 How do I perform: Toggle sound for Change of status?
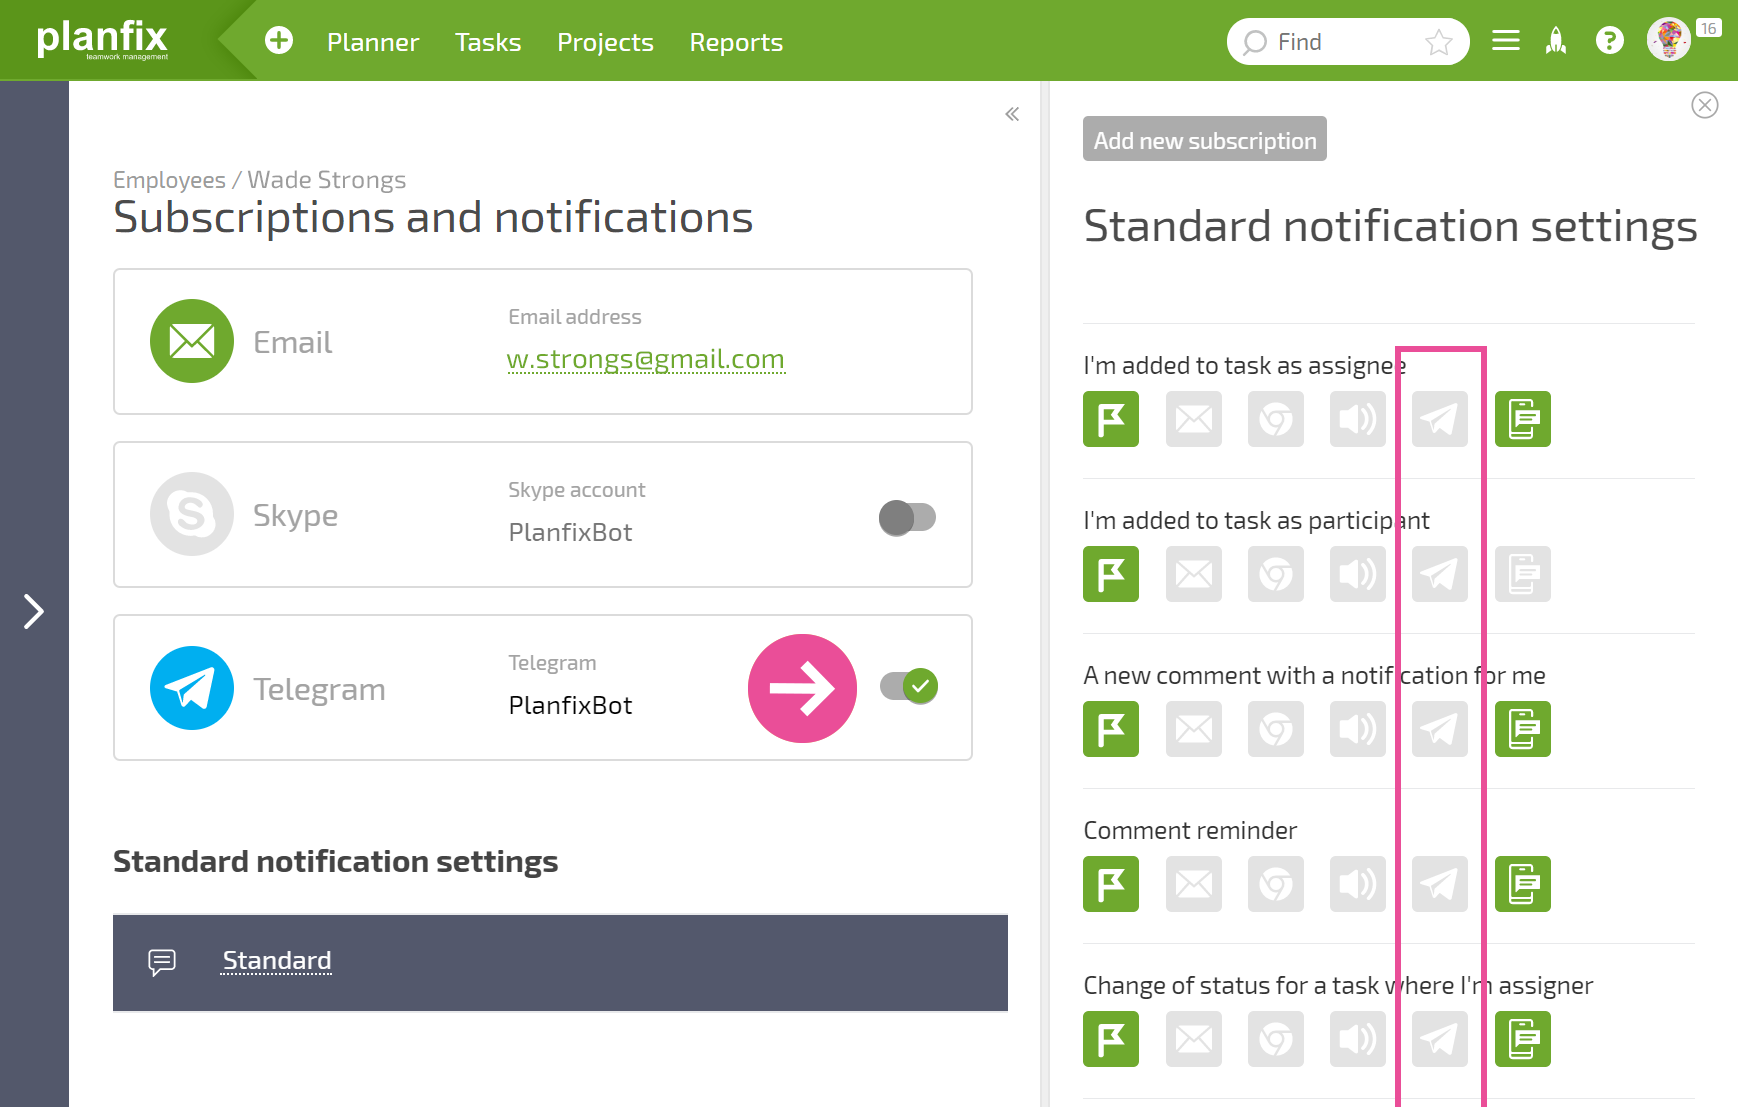coord(1358,1039)
